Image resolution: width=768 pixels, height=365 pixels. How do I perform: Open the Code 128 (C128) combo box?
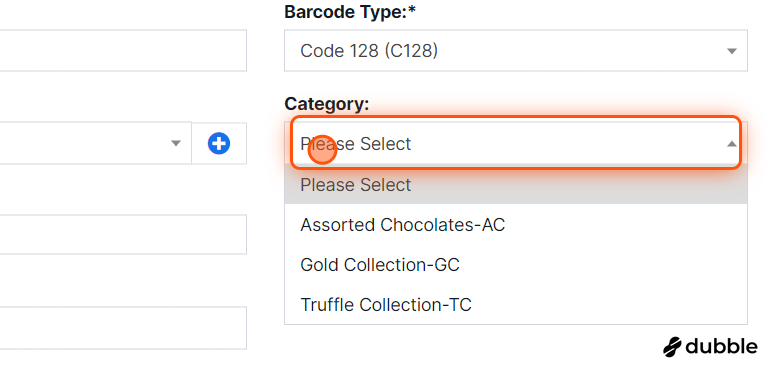click(516, 50)
